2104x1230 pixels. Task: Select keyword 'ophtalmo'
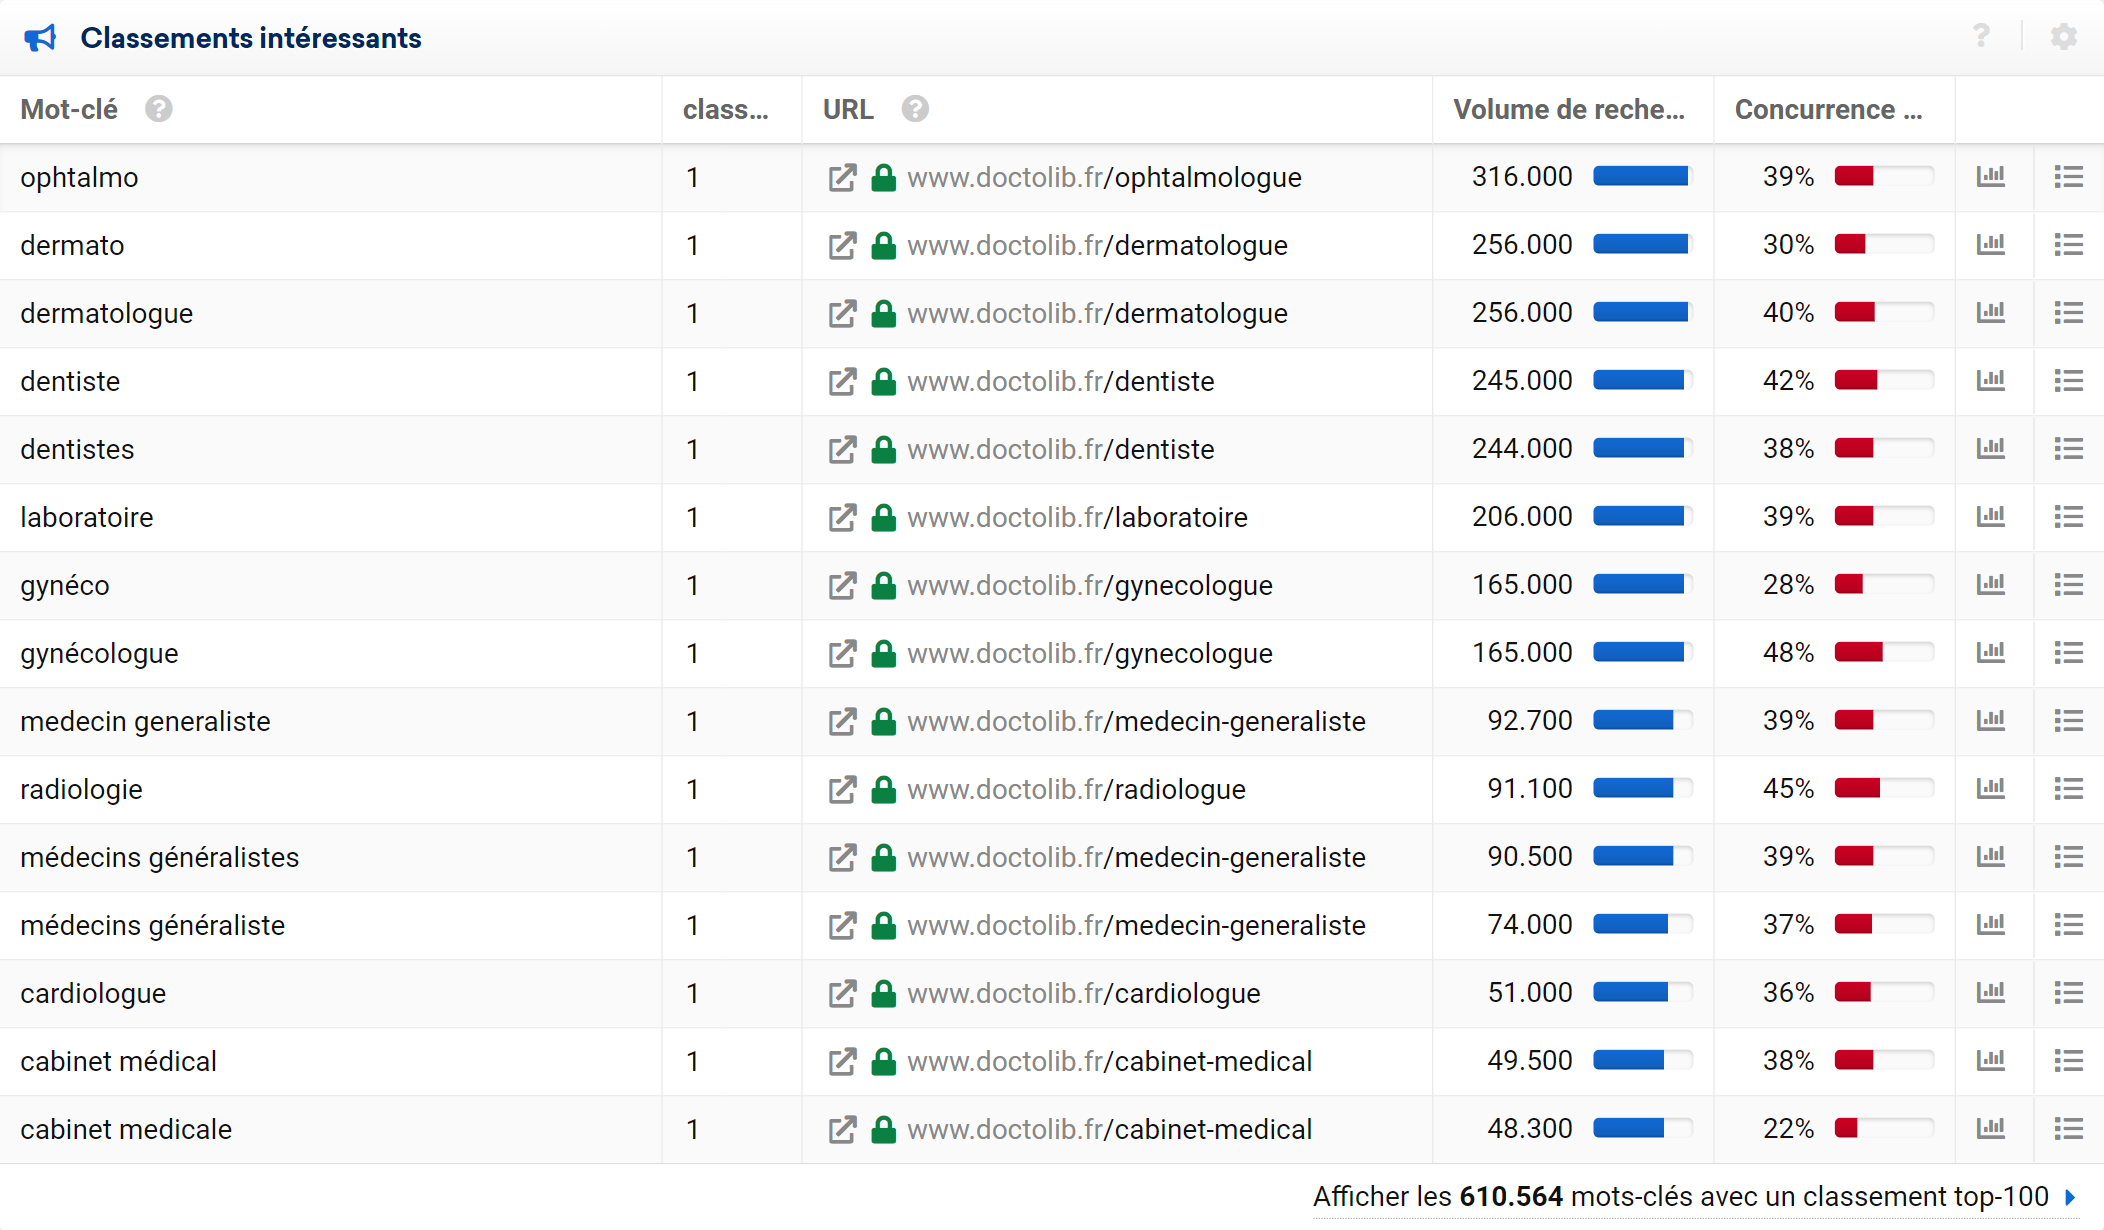click(79, 178)
